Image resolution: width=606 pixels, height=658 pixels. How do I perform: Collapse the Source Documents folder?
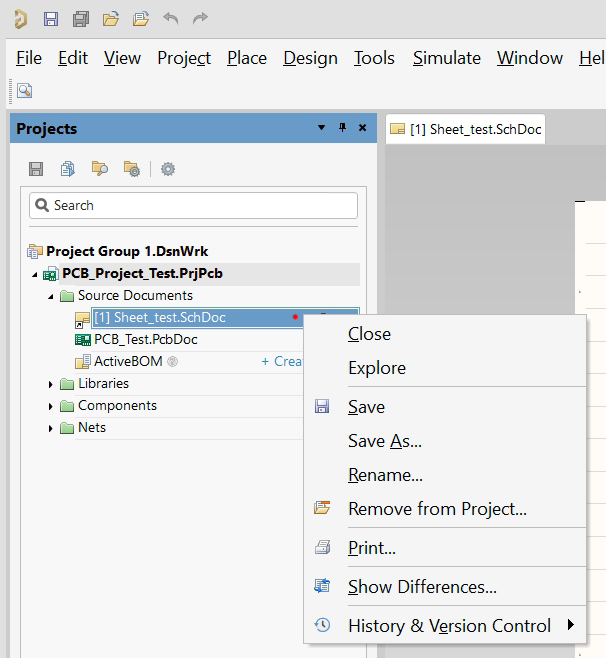pyautogui.click(x=51, y=297)
